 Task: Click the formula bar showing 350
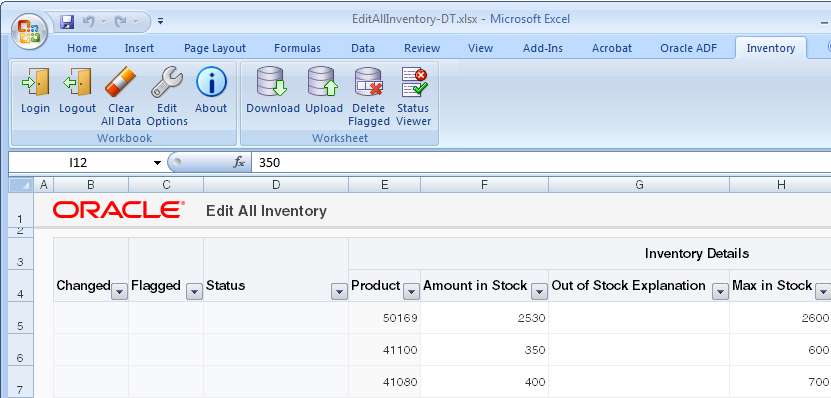point(541,163)
